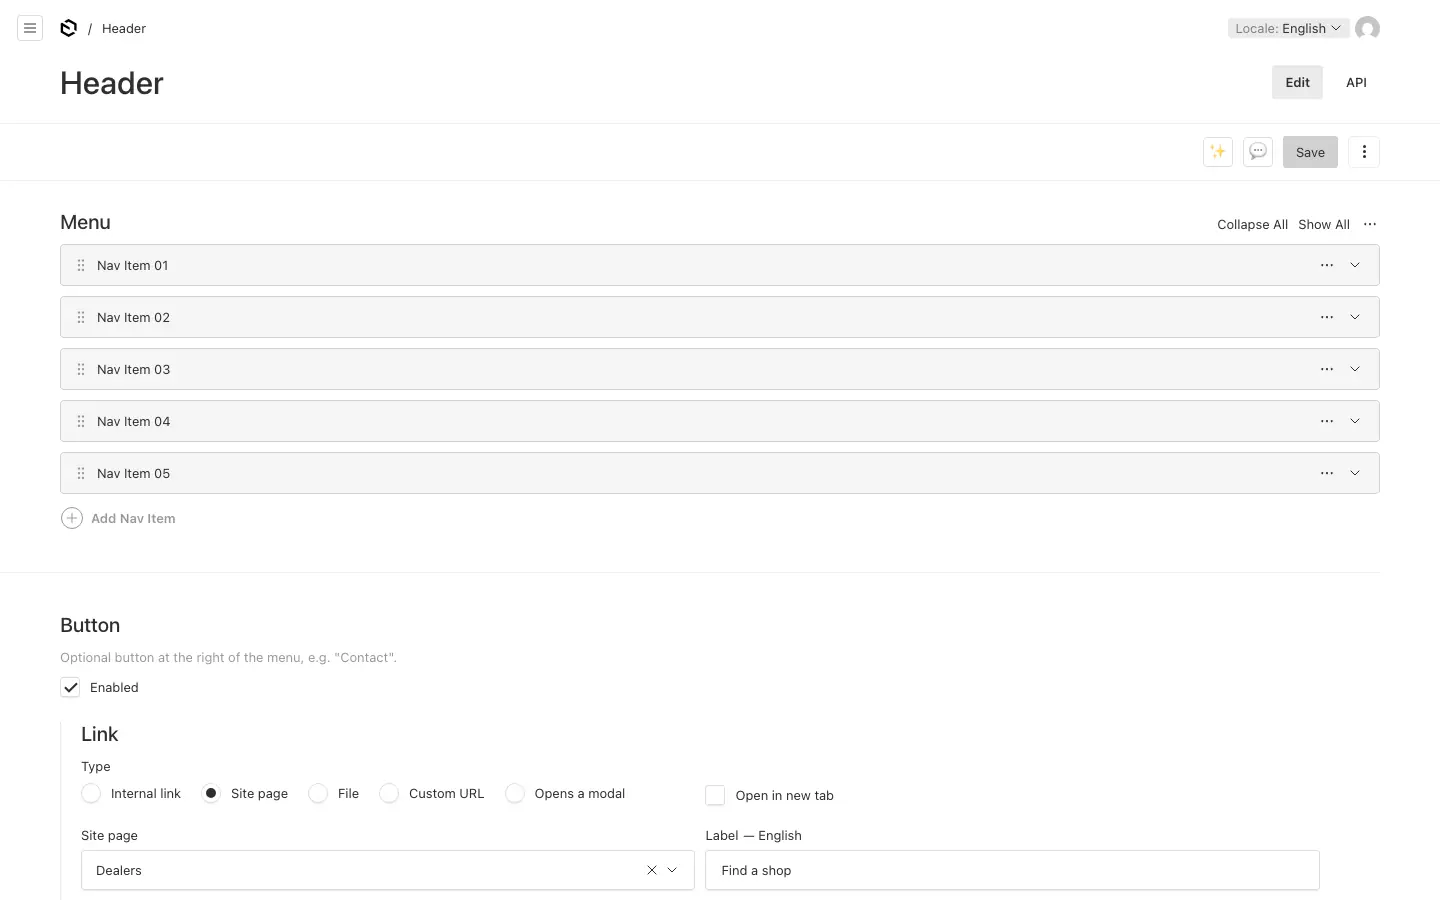Open ellipsis options for Nav Item 03
1440x900 pixels.
pyautogui.click(x=1327, y=369)
